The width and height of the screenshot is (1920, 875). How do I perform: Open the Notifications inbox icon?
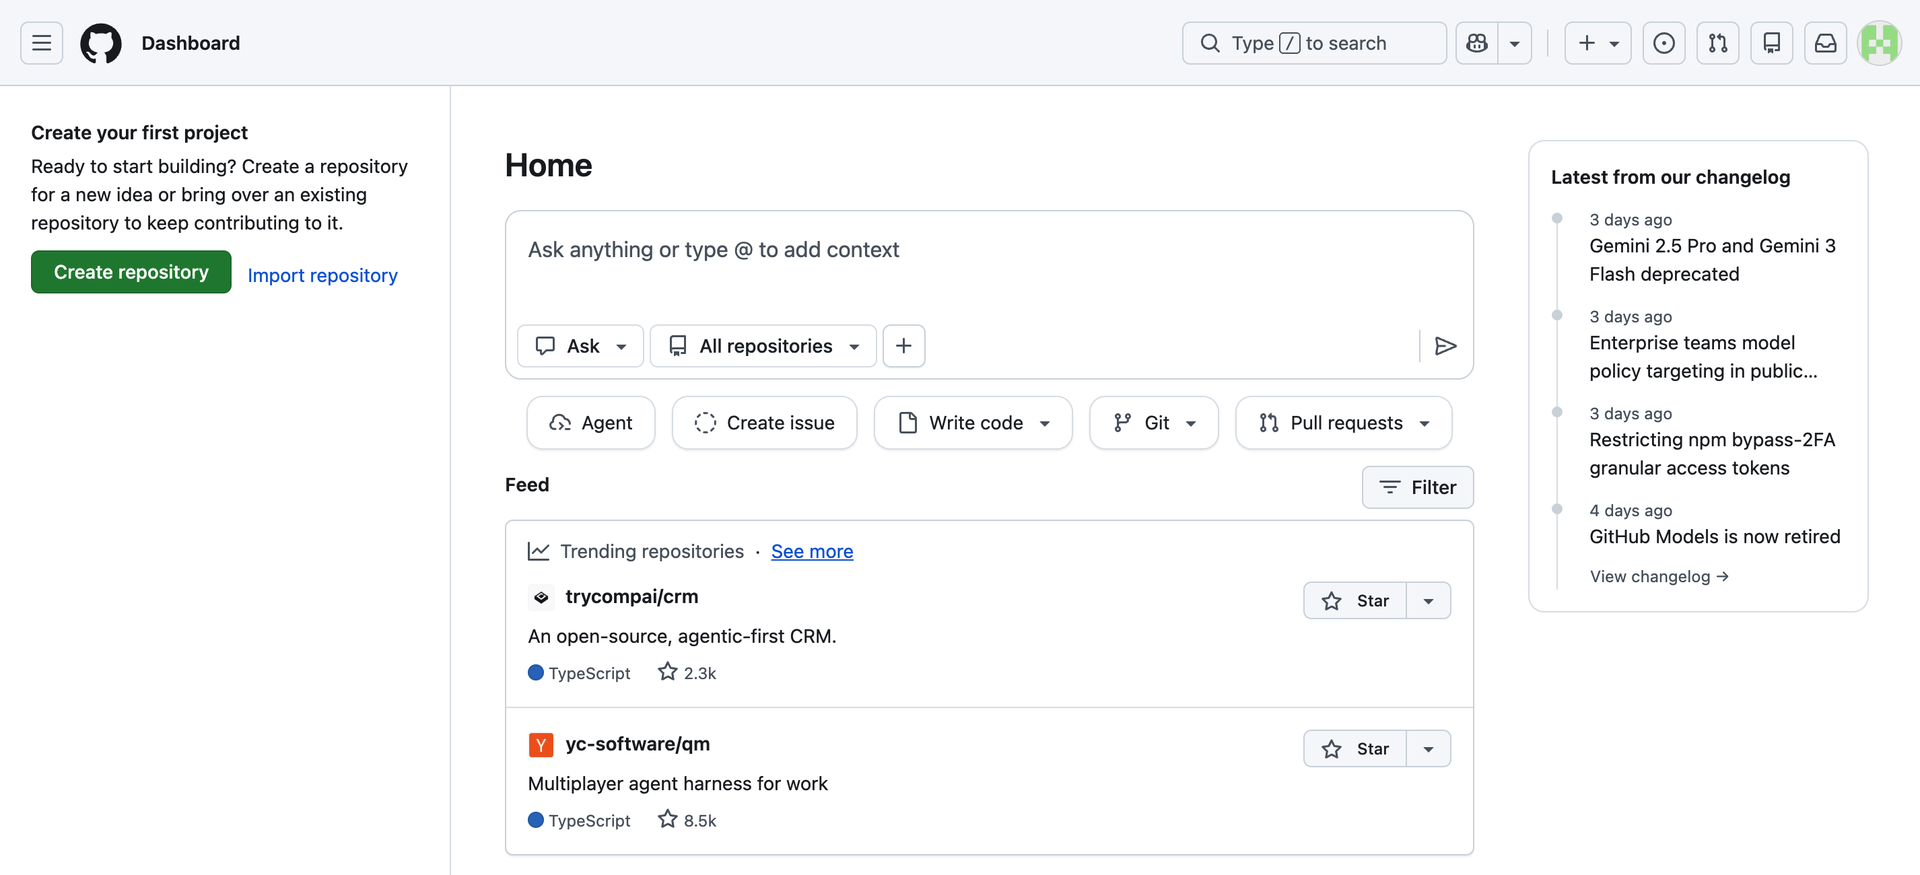coord(1826,43)
